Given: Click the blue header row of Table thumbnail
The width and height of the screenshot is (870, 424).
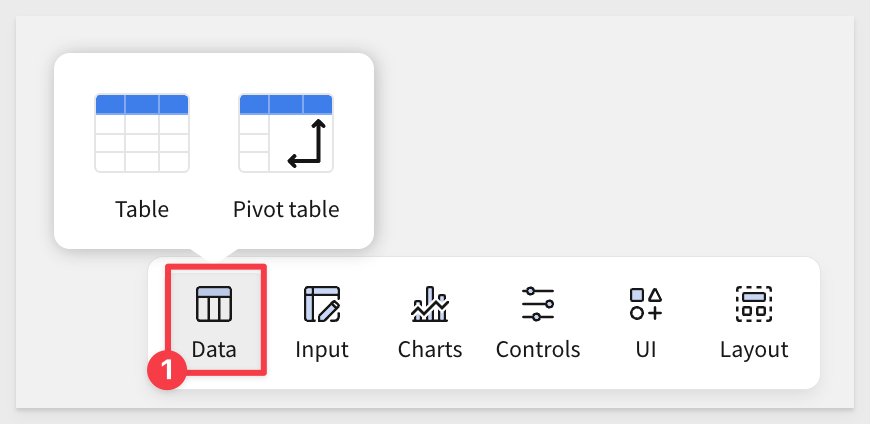Looking at the screenshot, I should point(142,104).
